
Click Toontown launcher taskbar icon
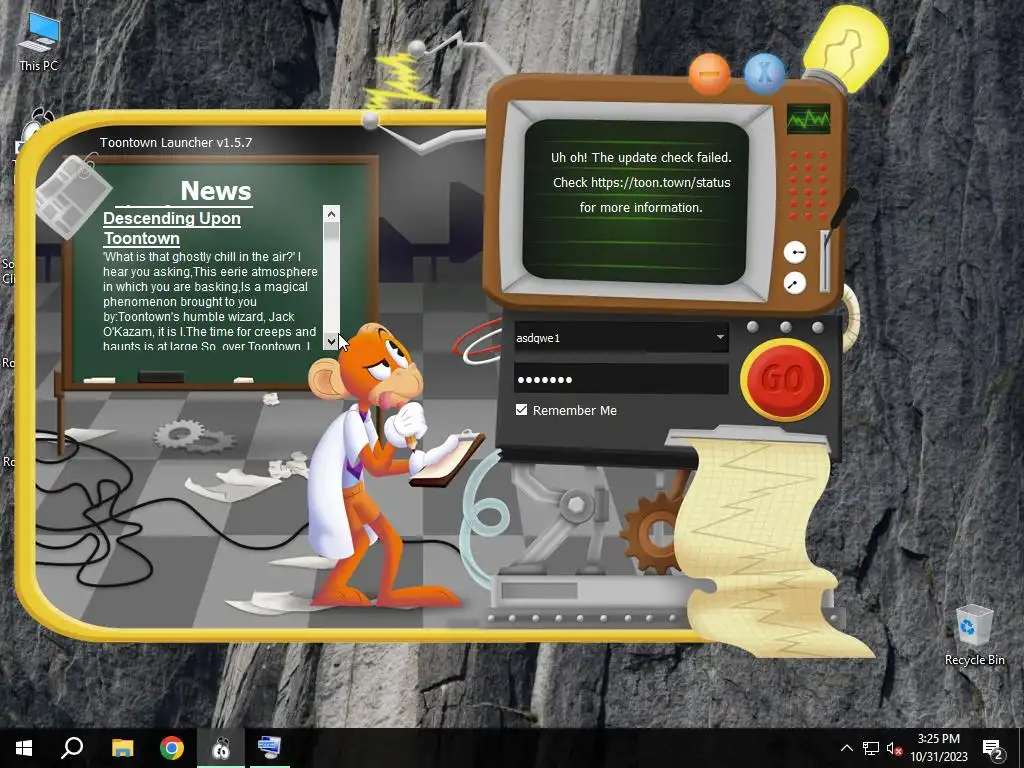221,748
